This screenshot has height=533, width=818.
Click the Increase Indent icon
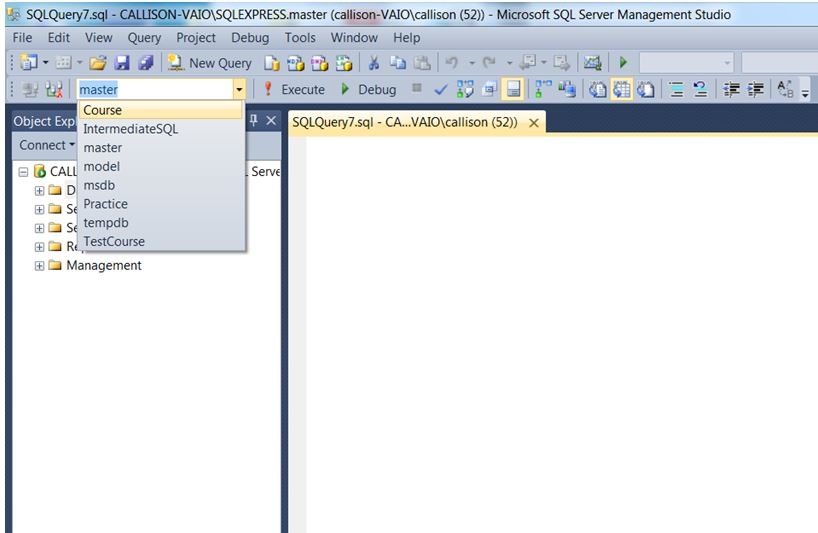pos(755,90)
